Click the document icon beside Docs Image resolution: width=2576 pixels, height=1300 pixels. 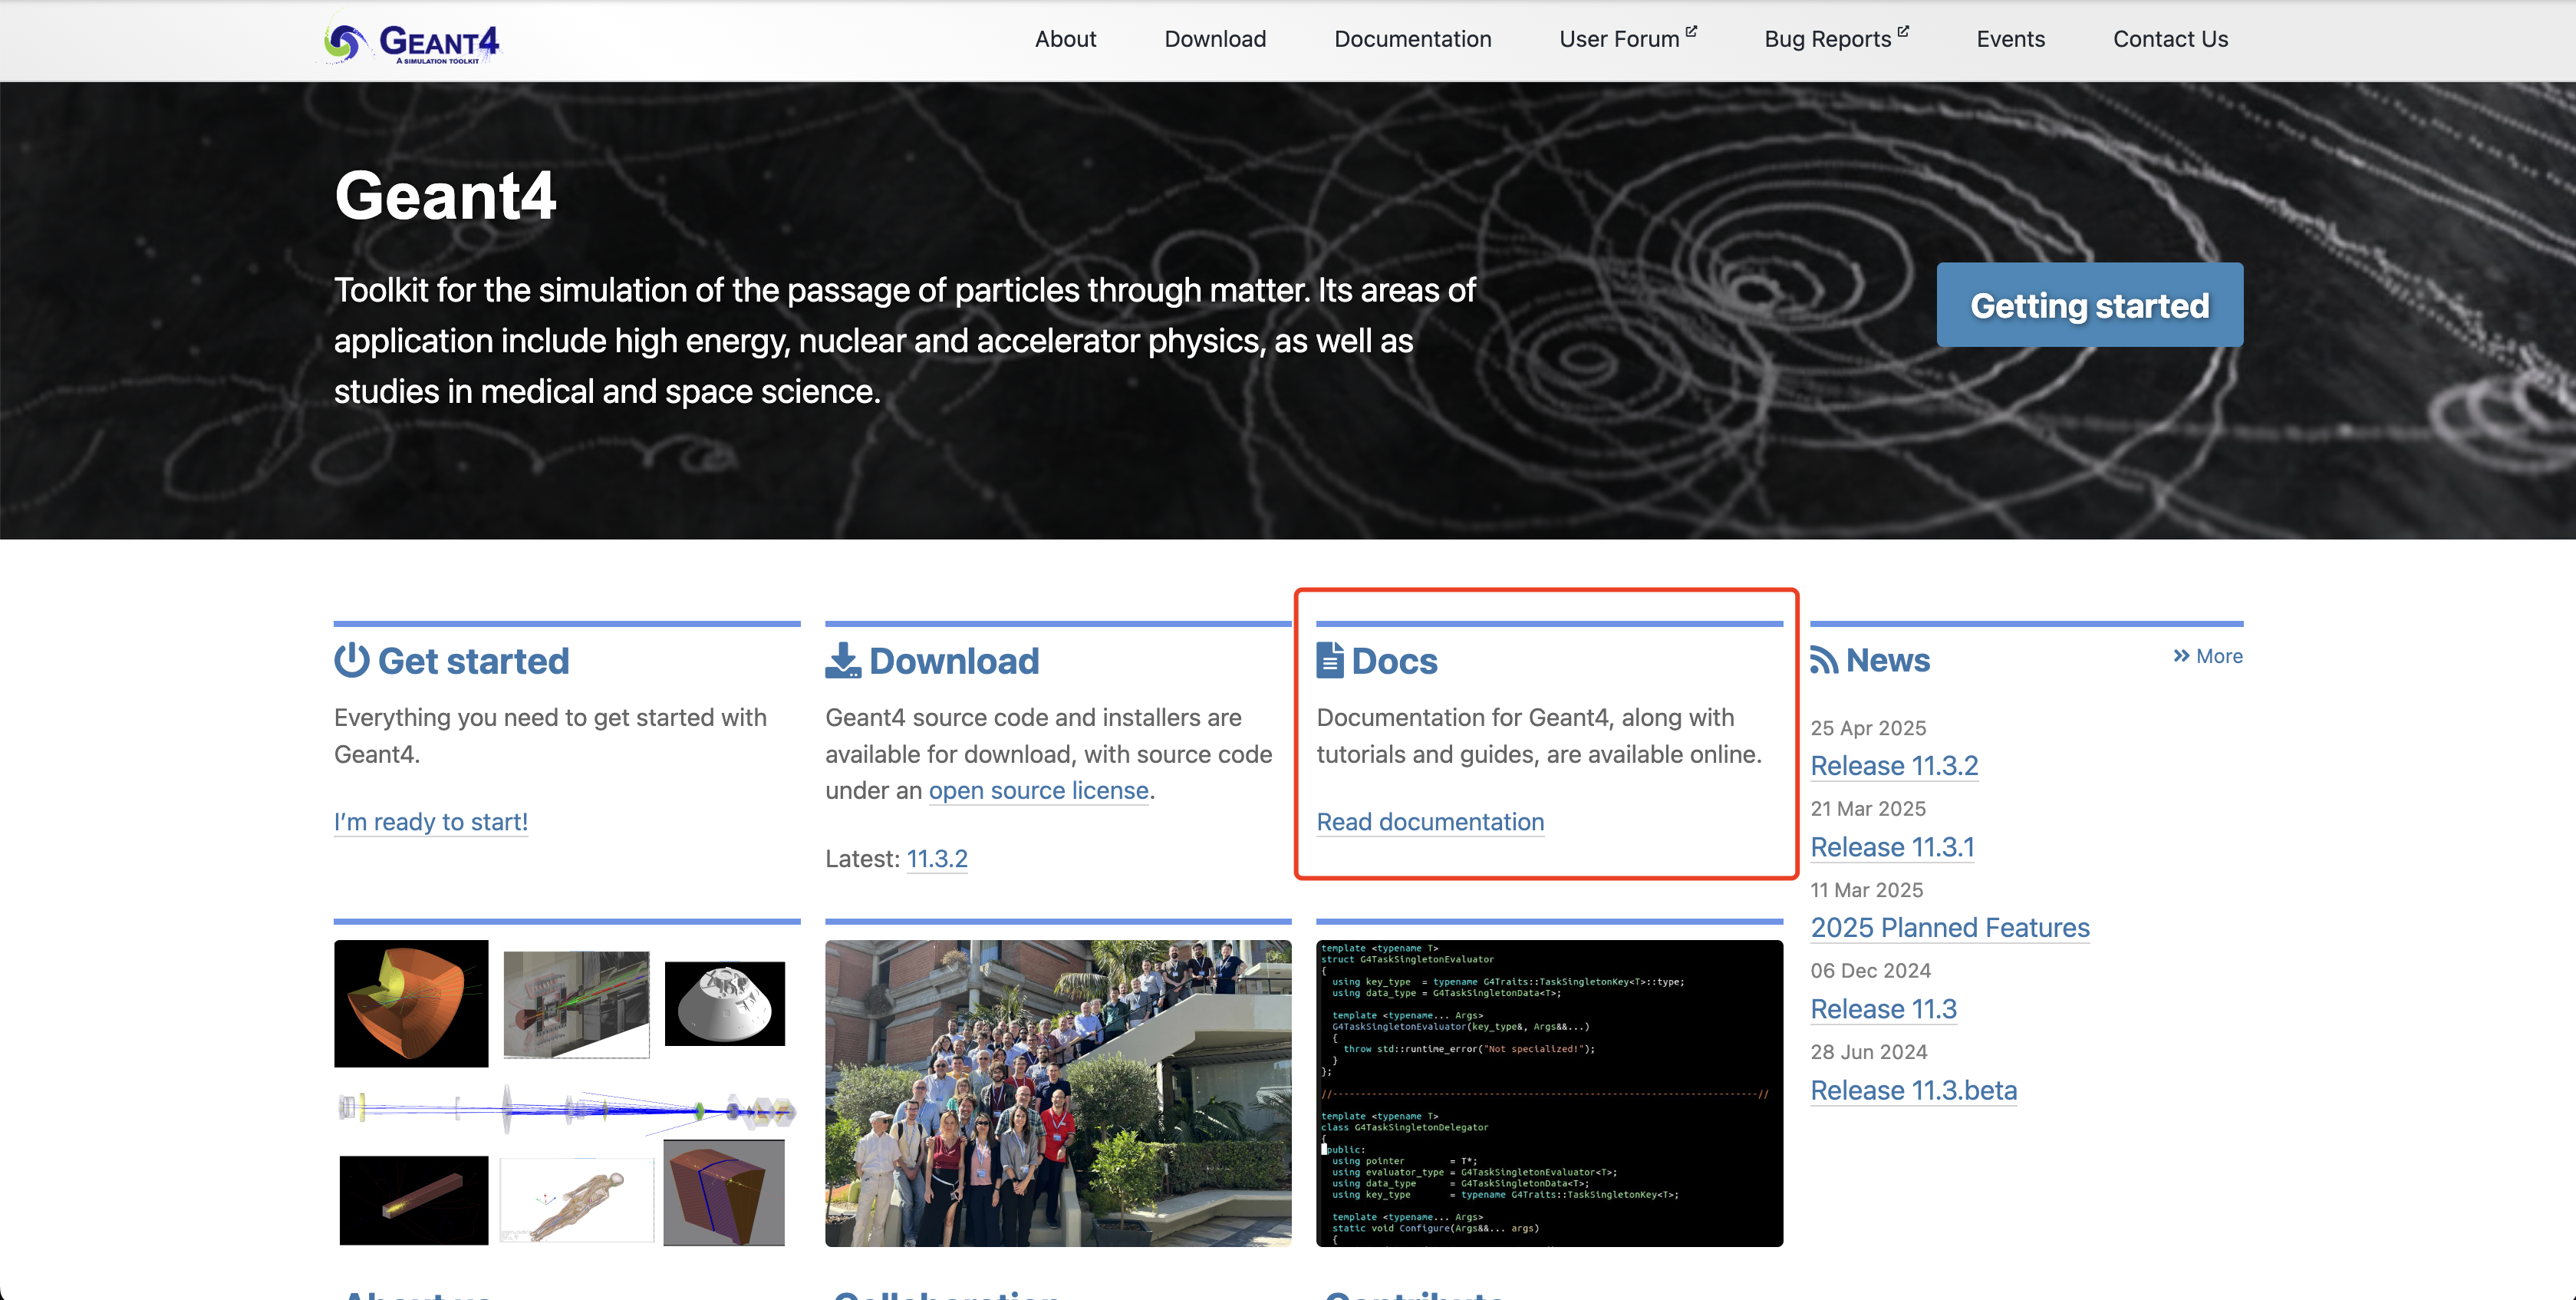coord(1329,661)
